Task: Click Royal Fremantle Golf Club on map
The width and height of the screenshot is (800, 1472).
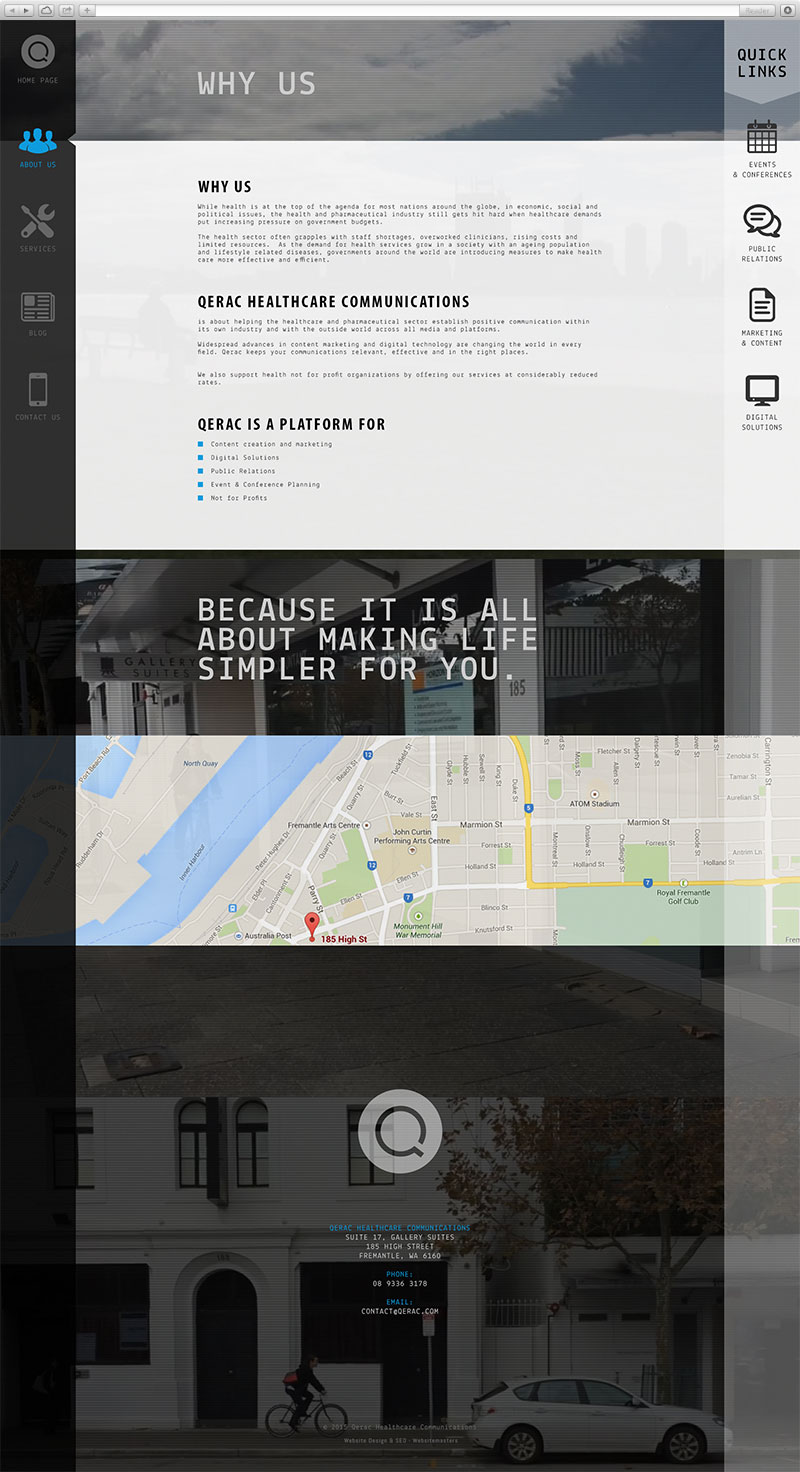Action: (x=684, y=897)
